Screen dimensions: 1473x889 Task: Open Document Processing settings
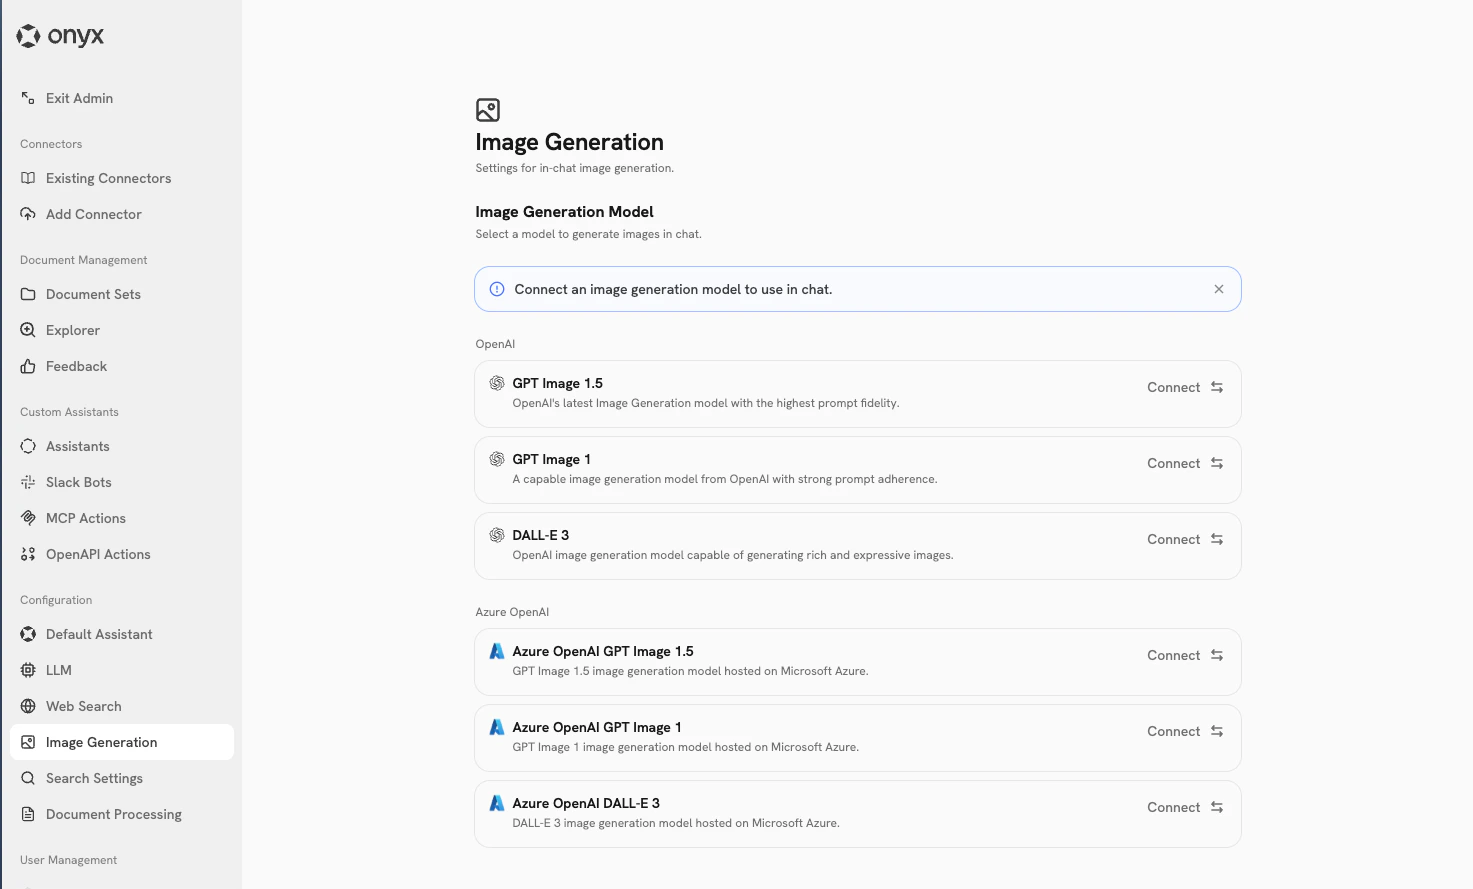(x=113, y=814)
